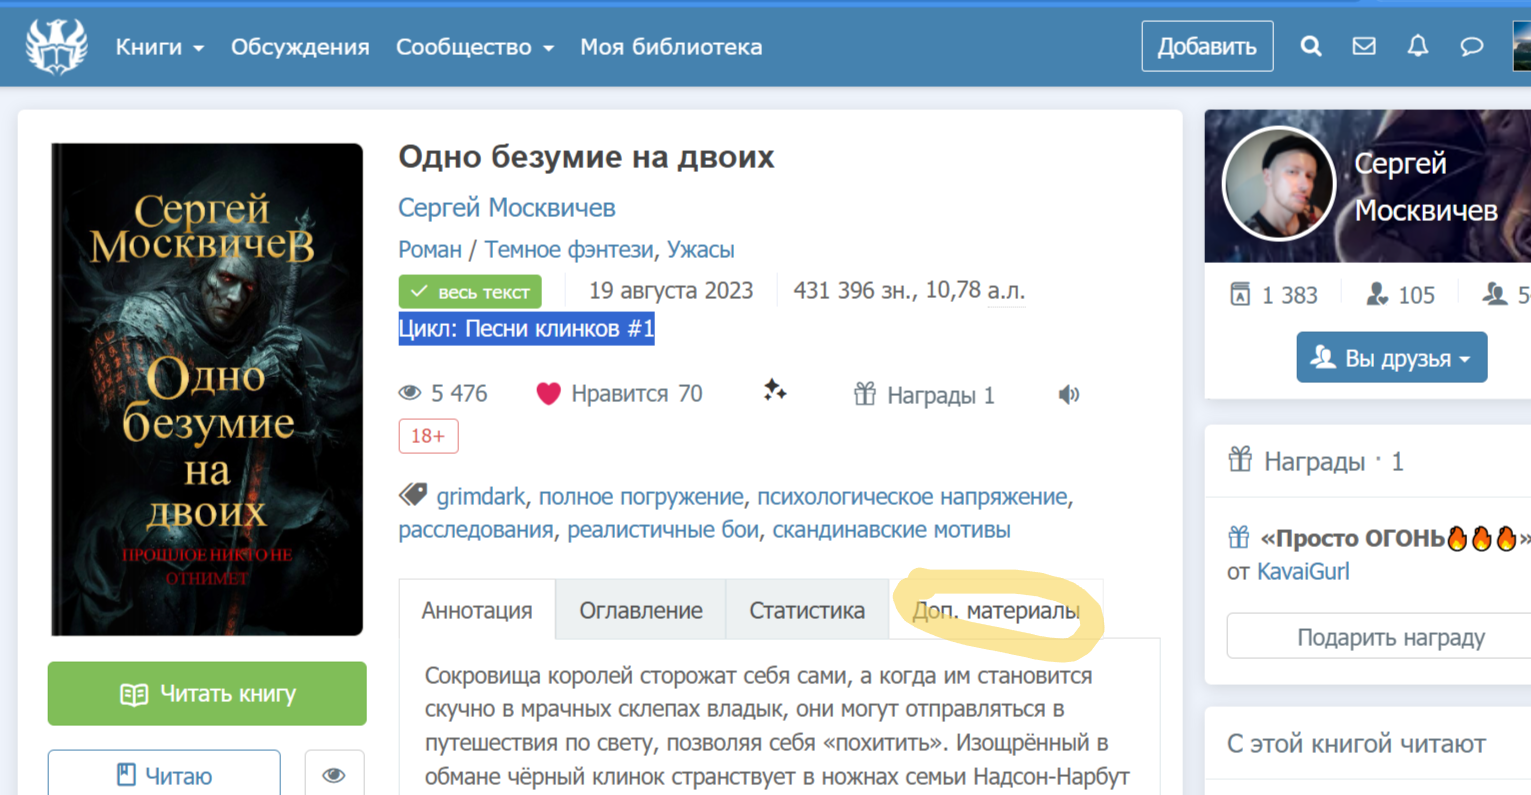The width and height of the screenshot is (1531, 795).
Task: Click the author name in sidebar card
Action: pos(1426,186)
